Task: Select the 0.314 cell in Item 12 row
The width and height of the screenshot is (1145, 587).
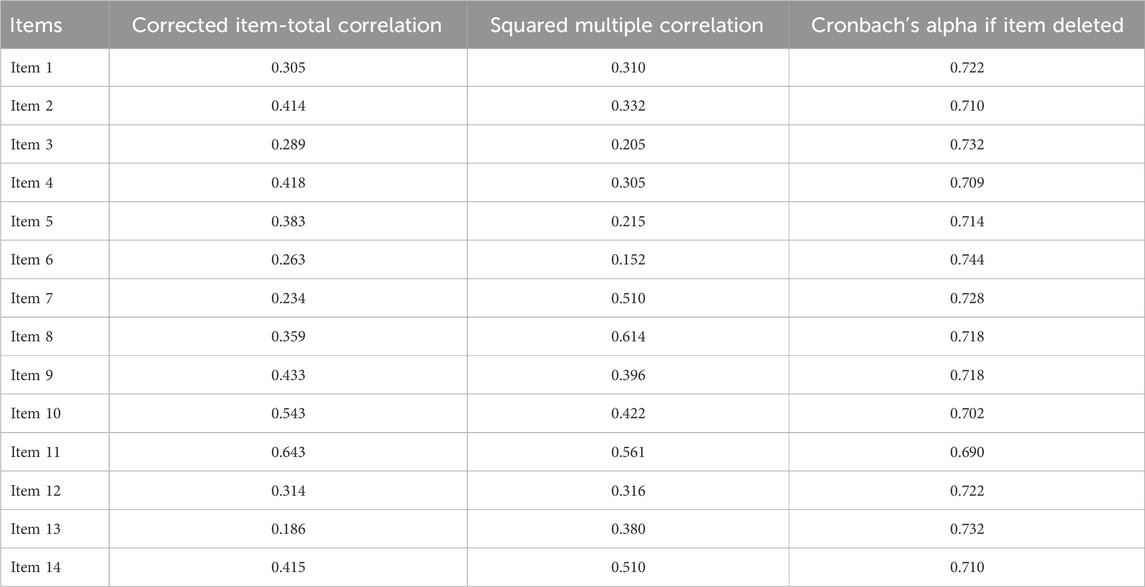Action: click(x=288, y=491)
